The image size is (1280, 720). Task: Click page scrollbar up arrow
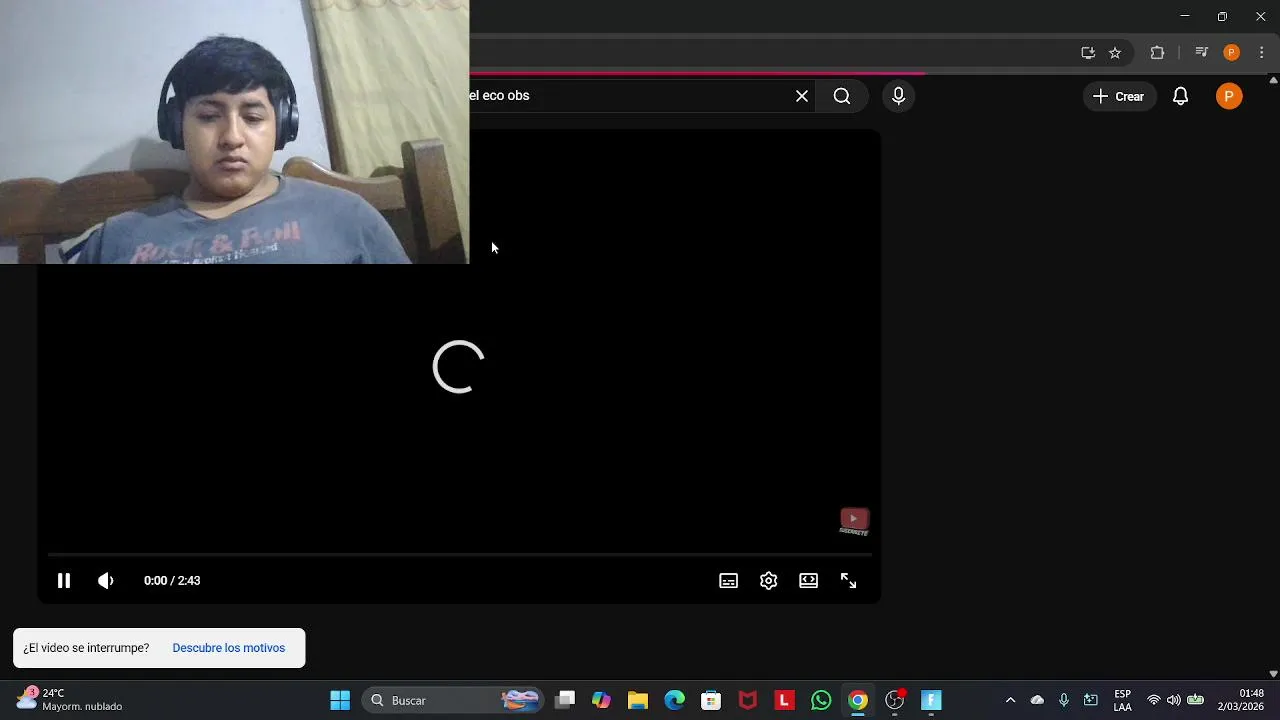[1273, 79]
